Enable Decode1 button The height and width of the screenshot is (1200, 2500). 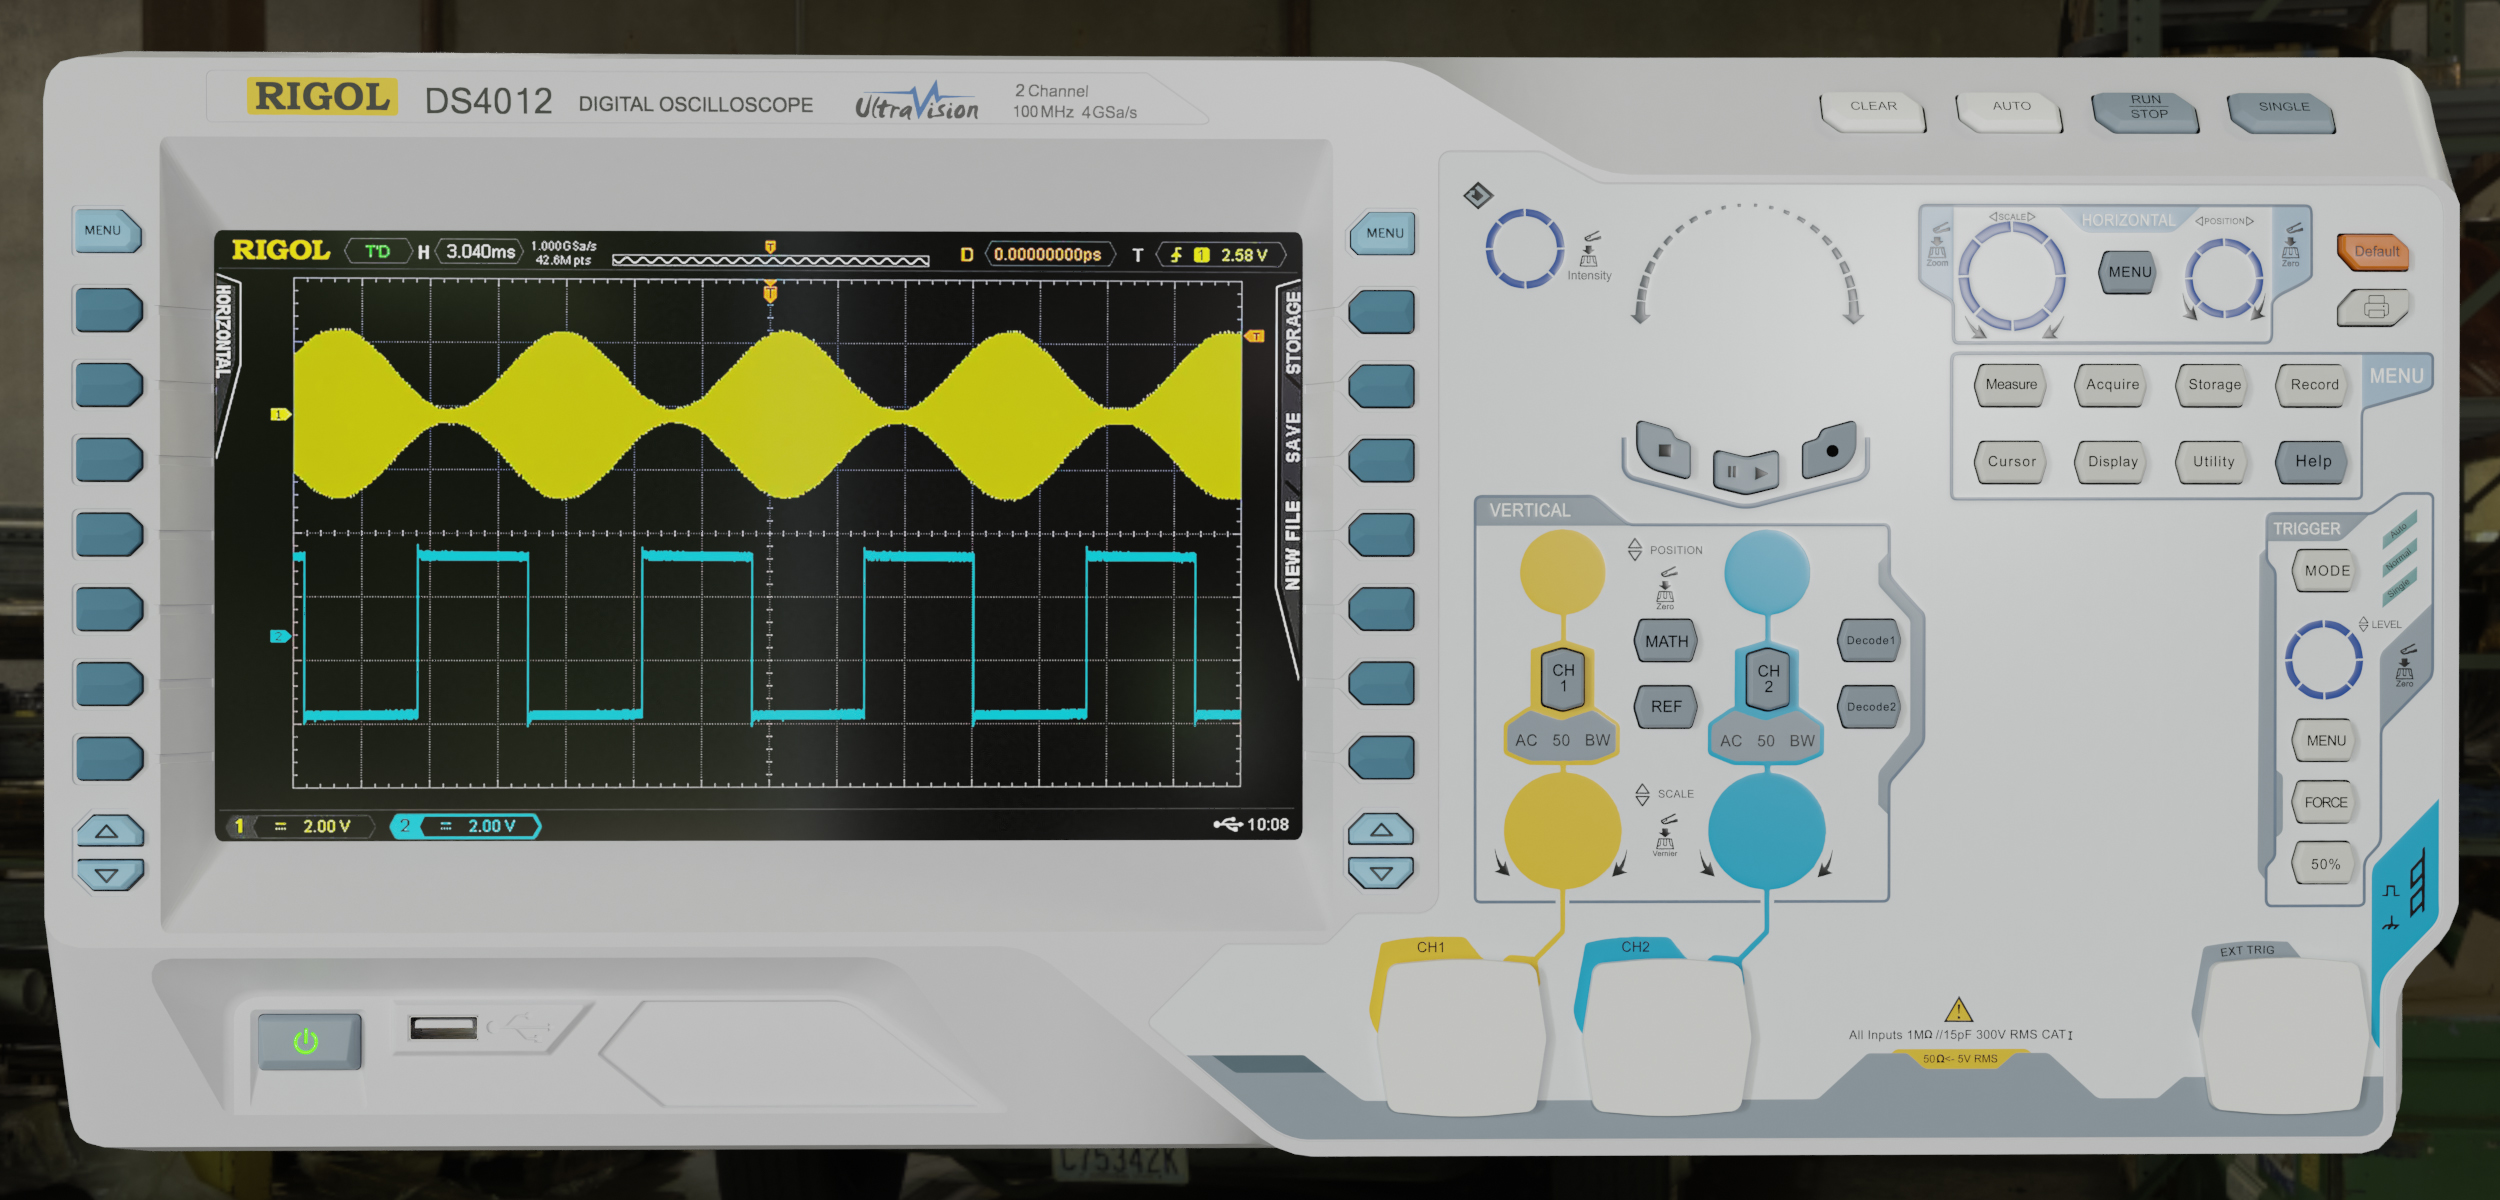coord(1870,641)
